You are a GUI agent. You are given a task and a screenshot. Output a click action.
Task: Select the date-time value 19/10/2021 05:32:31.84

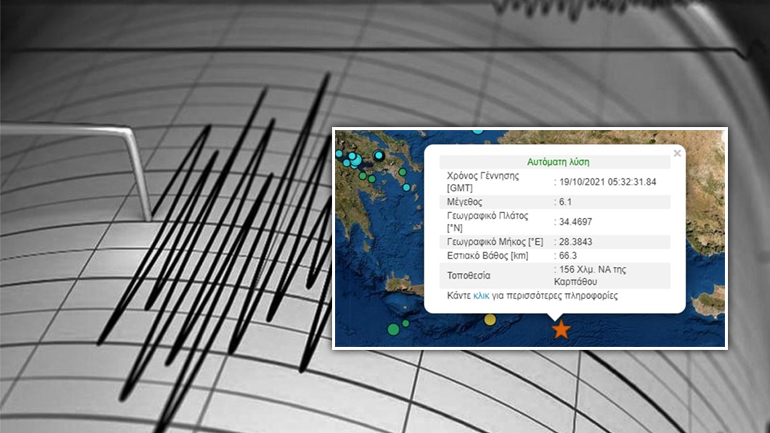pos(606,182)
